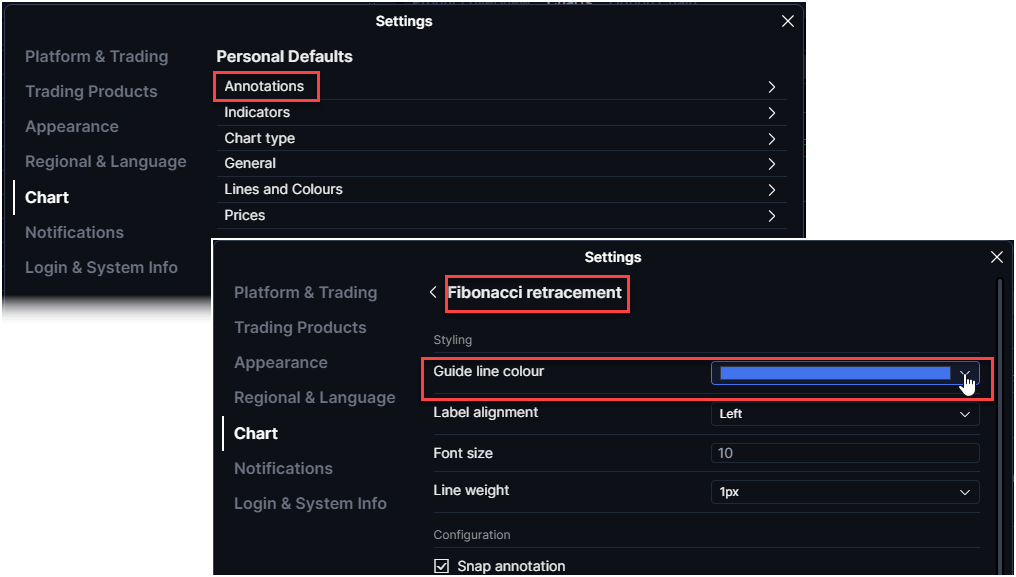Click the Font size input field

tap(845, 452)
